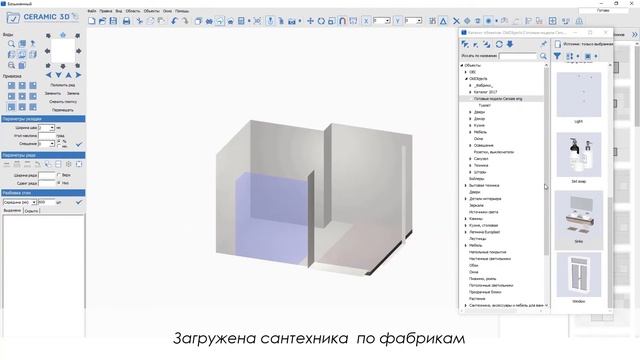Image resolution: width=640 pixels, height=360 pixels.
Task: Click the 'Сменить плитку' button
Action: (63, 101)
